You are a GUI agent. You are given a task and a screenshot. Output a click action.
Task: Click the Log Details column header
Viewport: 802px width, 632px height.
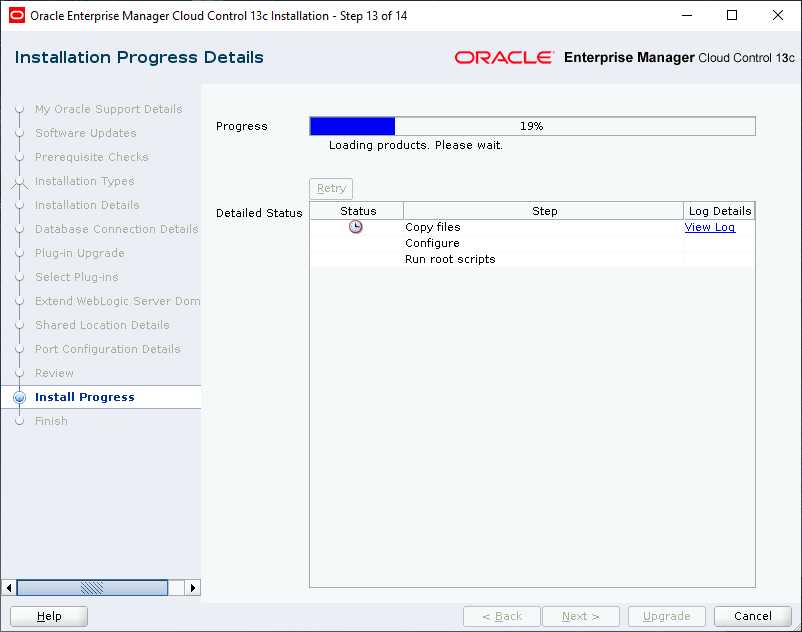[x=719, y=211]
